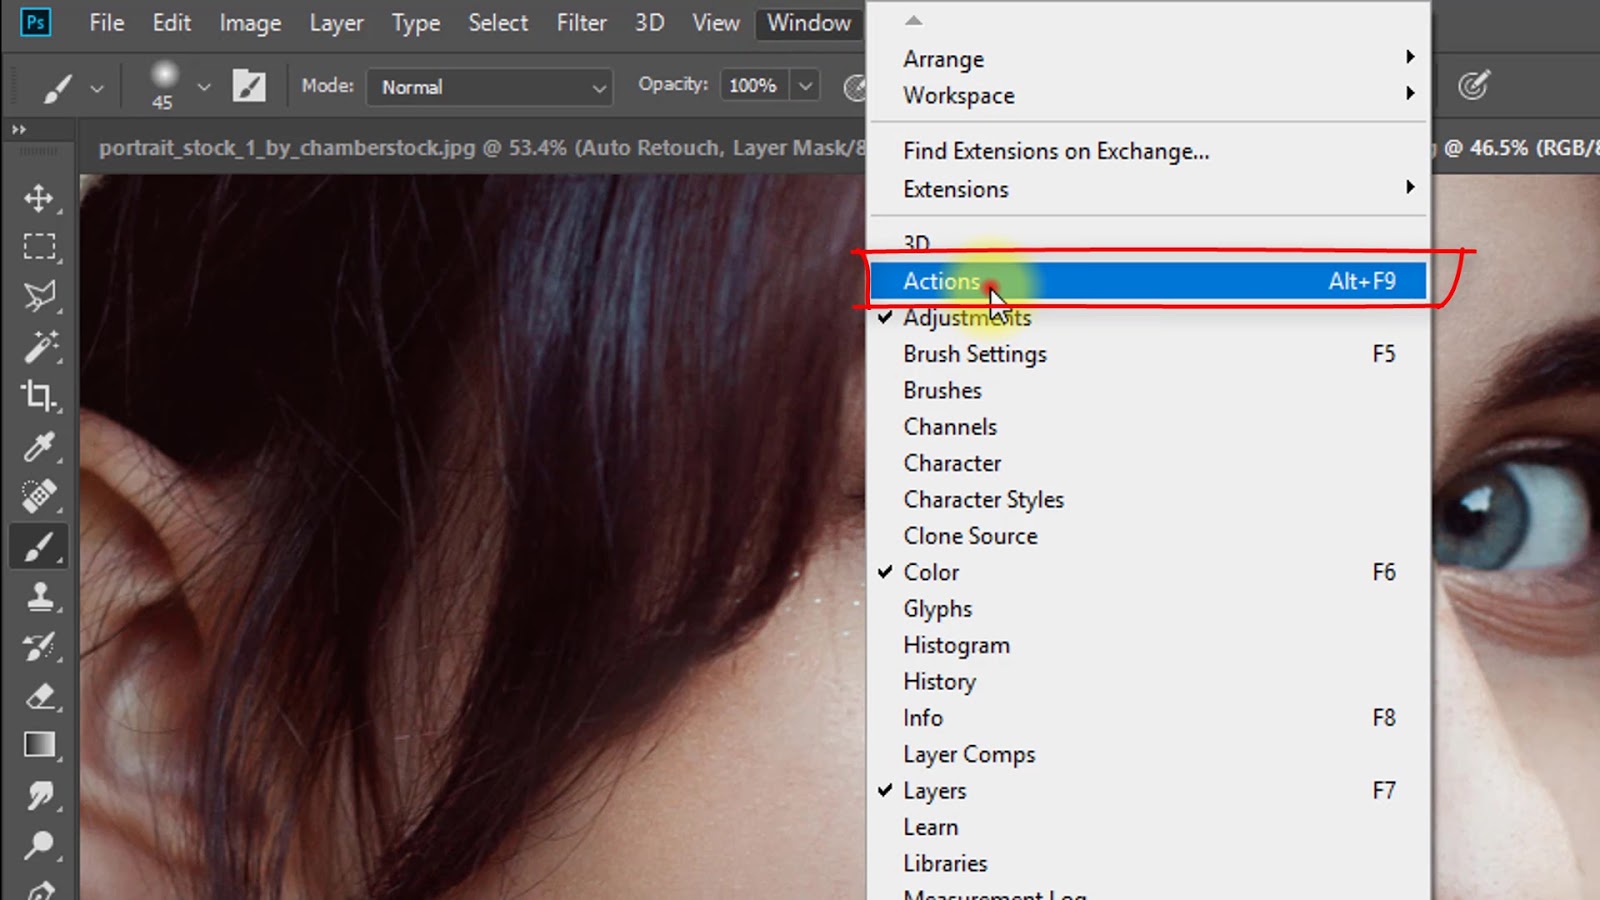This screenshot has height=900, width=1600.
Task: Show the Layer Comps panel
Action: (1148, 754)
